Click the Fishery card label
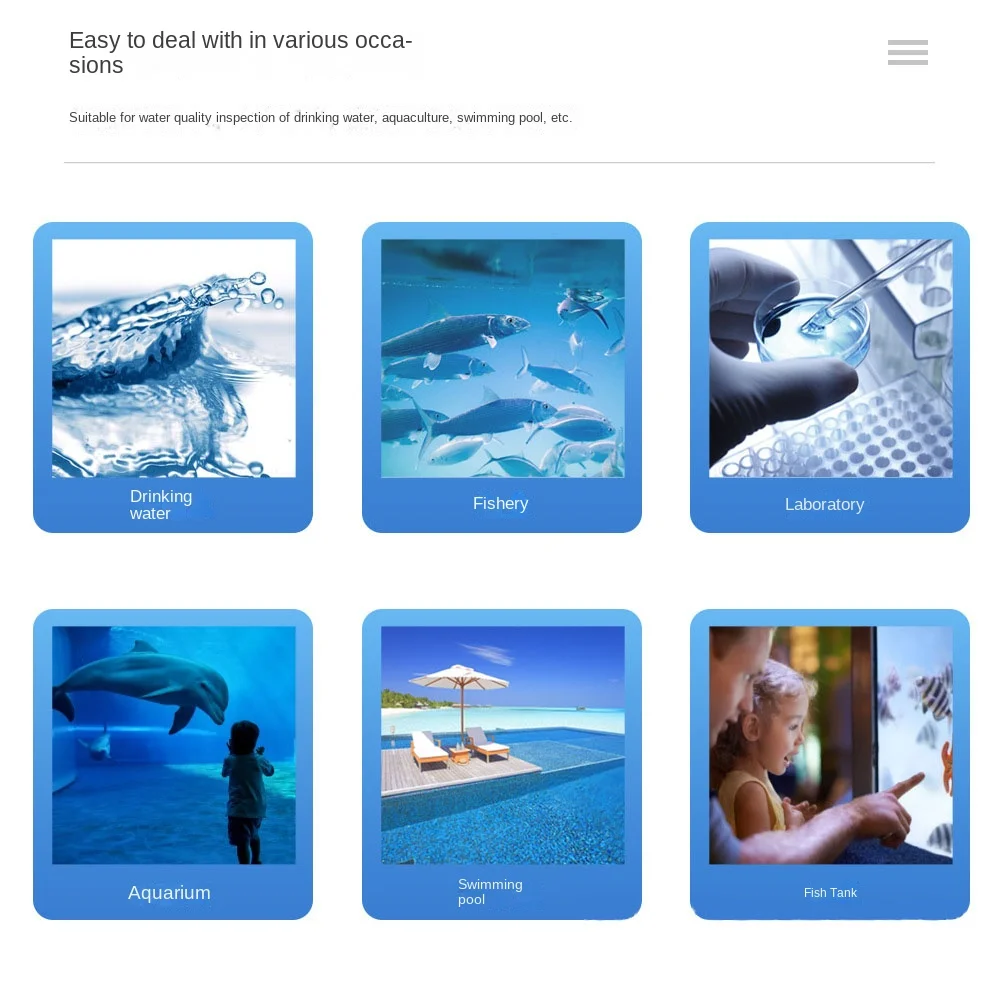This screenshot has width=1000, height=1000. 501,503
